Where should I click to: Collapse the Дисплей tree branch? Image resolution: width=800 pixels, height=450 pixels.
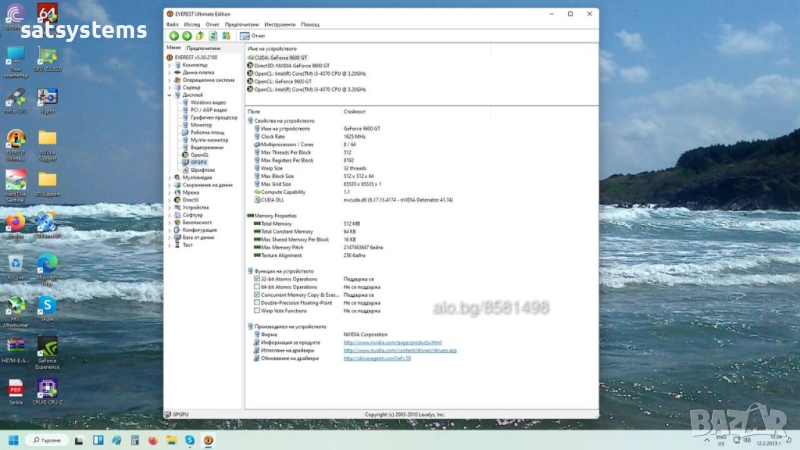click(x=169, y=95)
